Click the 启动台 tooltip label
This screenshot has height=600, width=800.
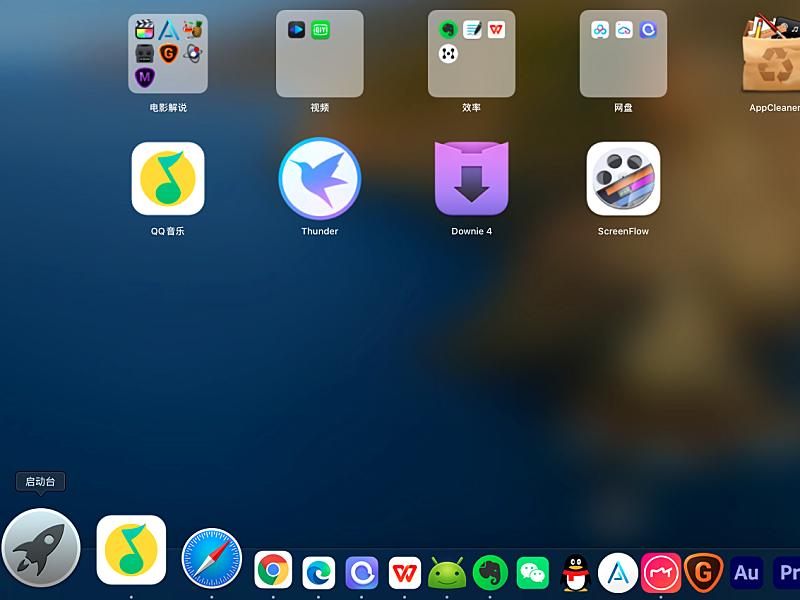pos(40,481)
